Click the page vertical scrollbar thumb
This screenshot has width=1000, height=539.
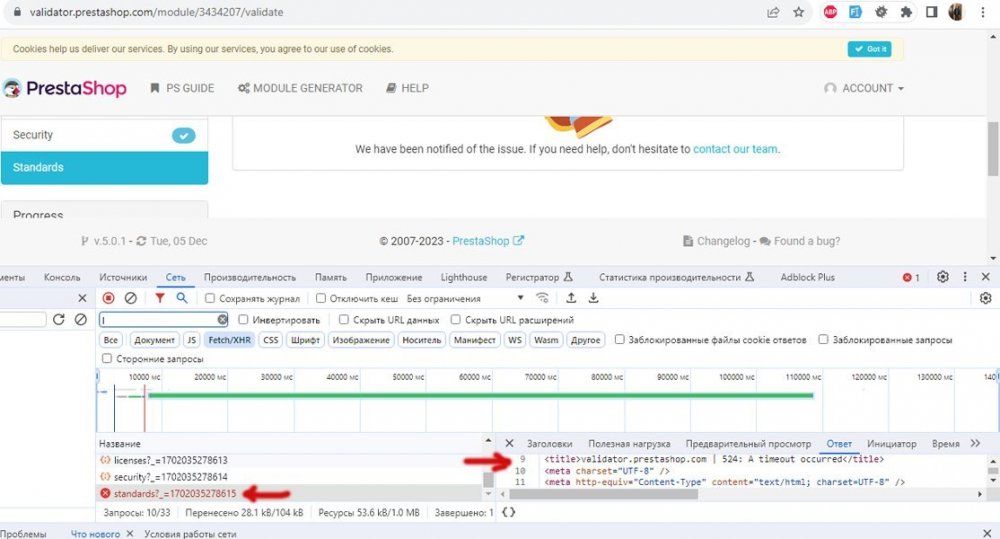tap(993, 148)
